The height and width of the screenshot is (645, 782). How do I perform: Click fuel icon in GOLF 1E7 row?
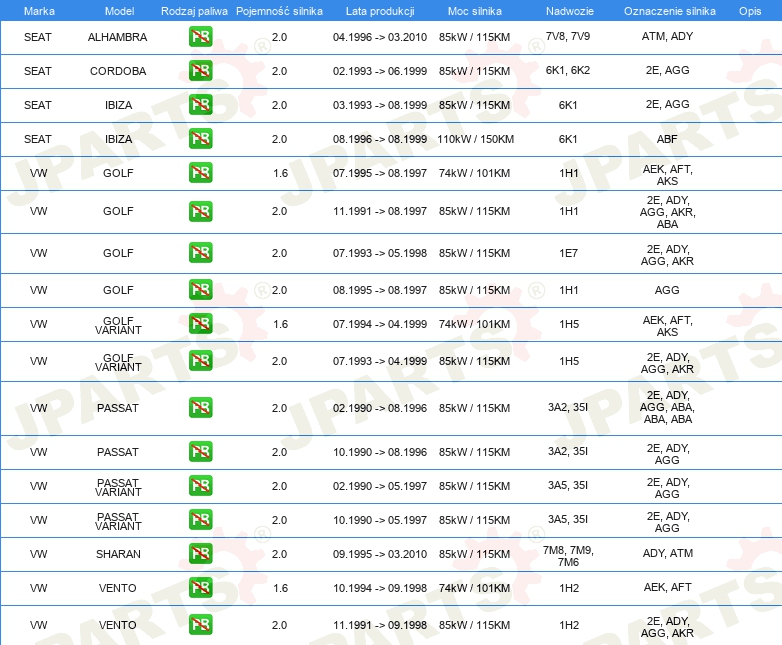[x=200, y=252]
